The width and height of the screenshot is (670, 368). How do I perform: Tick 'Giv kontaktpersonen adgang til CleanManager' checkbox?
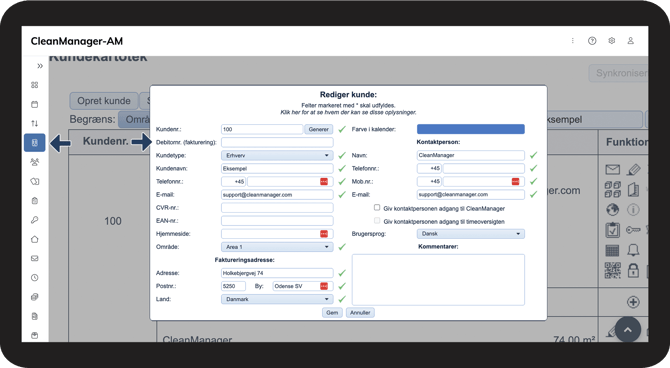click(377, 208)
